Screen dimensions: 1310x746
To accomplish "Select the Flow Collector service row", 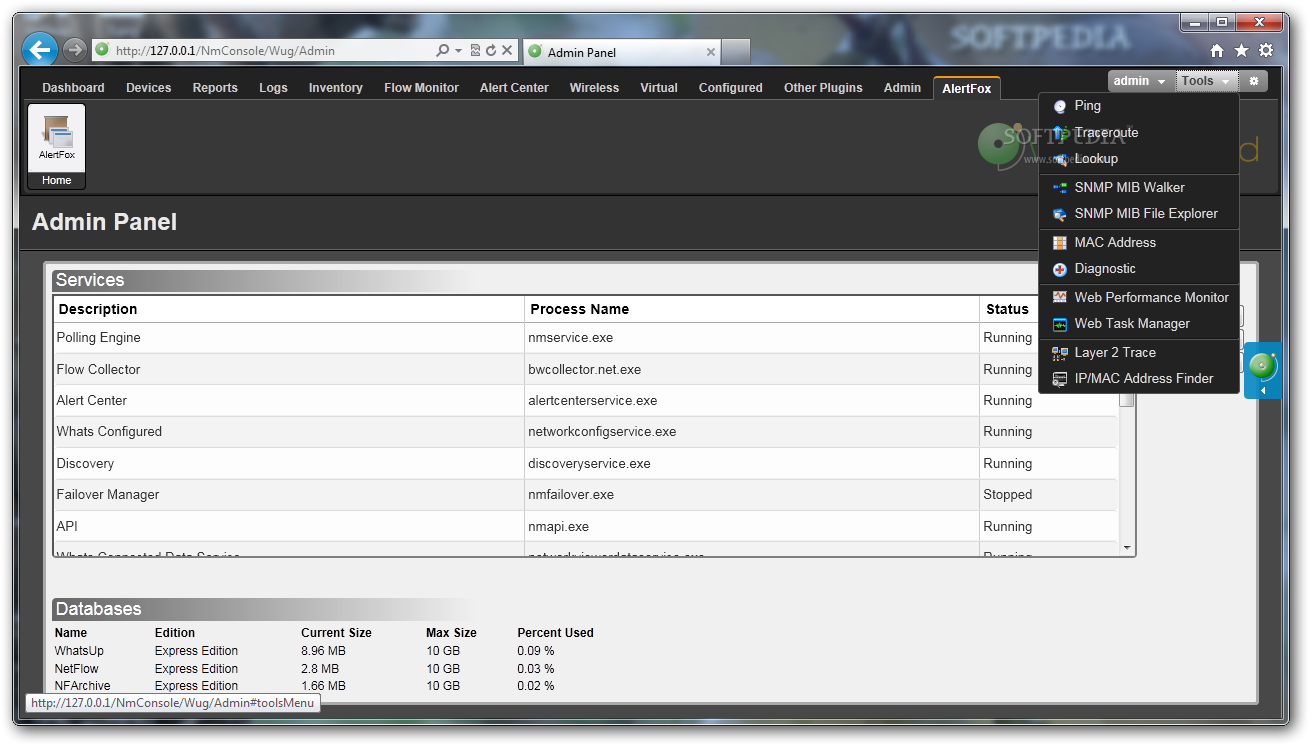I will coord(586,369).
